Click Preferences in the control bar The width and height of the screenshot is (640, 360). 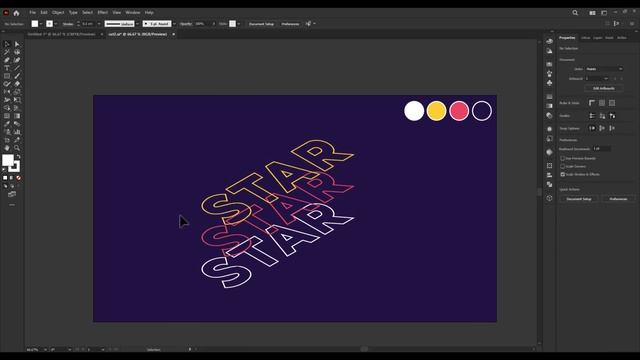point(290,24)
